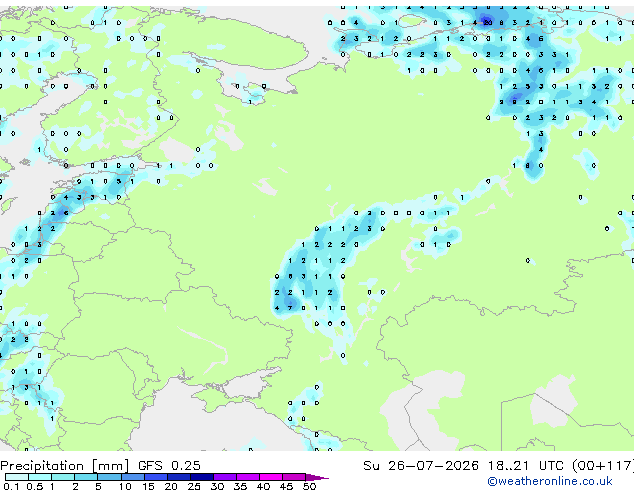The width and height of the screenshot is (634, 490).
Task: Click the lightest 0.1–0.5 mm legend swatch
Action: tap(17, 477)
